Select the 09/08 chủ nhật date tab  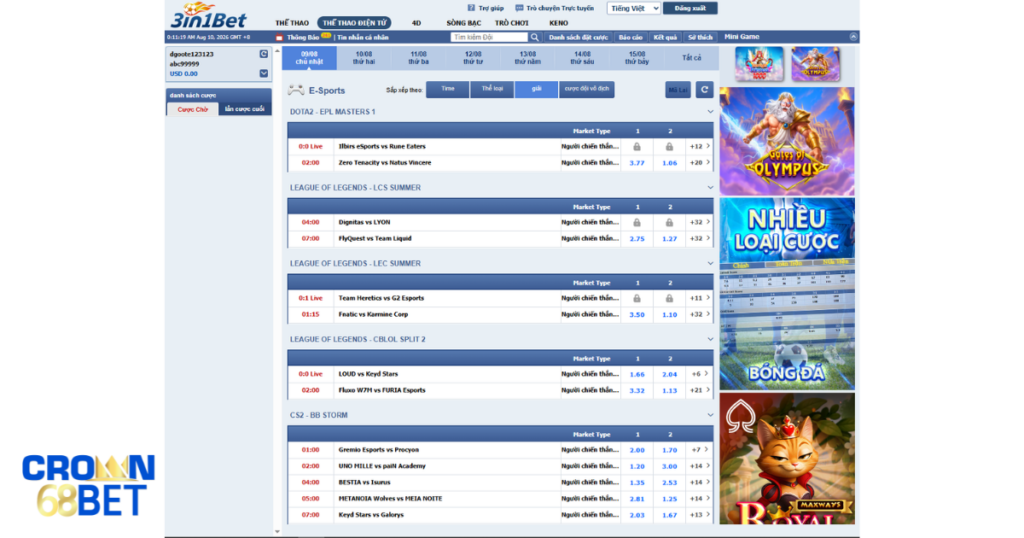(x=309, y=58)
